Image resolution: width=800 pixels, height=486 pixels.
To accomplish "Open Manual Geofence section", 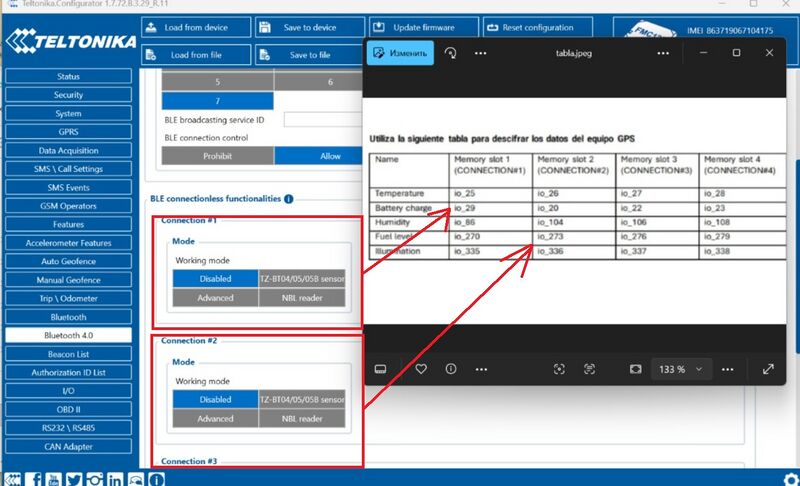I will click(68, 280).
